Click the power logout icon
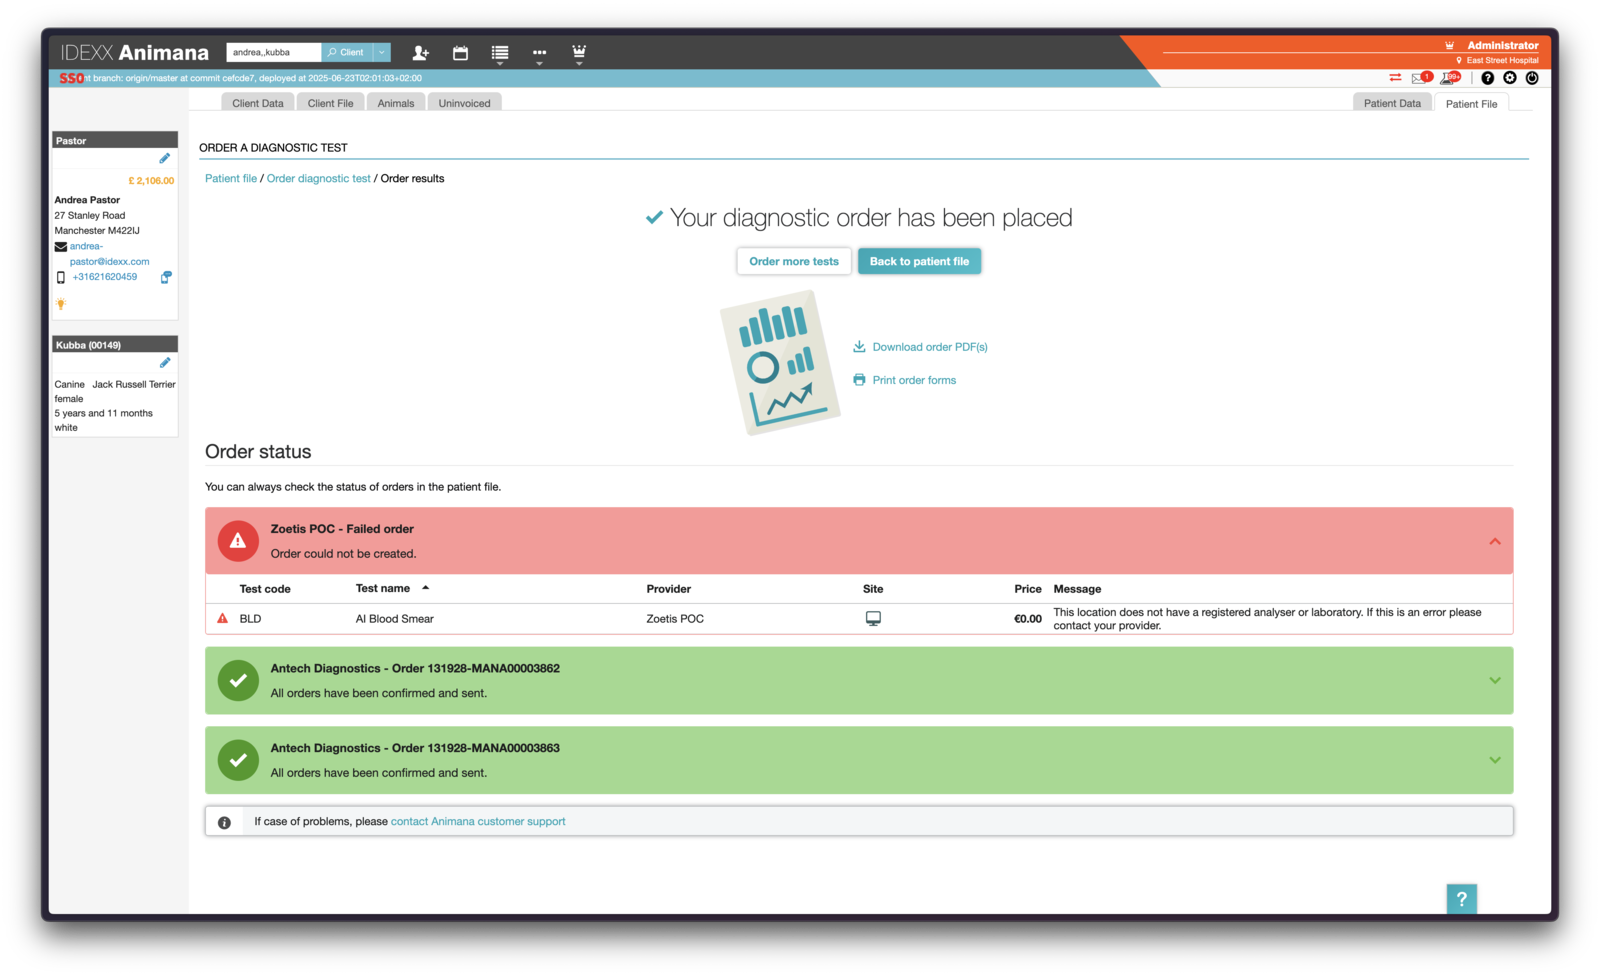The width and height of the screenshot is (1600, 976). [x=1532, y=78]
